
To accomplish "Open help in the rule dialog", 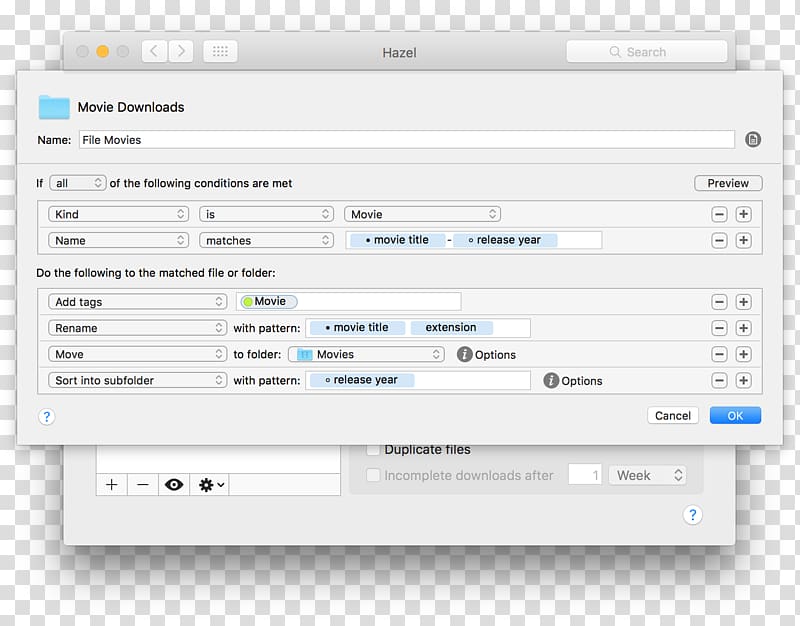I will [46, 417].
